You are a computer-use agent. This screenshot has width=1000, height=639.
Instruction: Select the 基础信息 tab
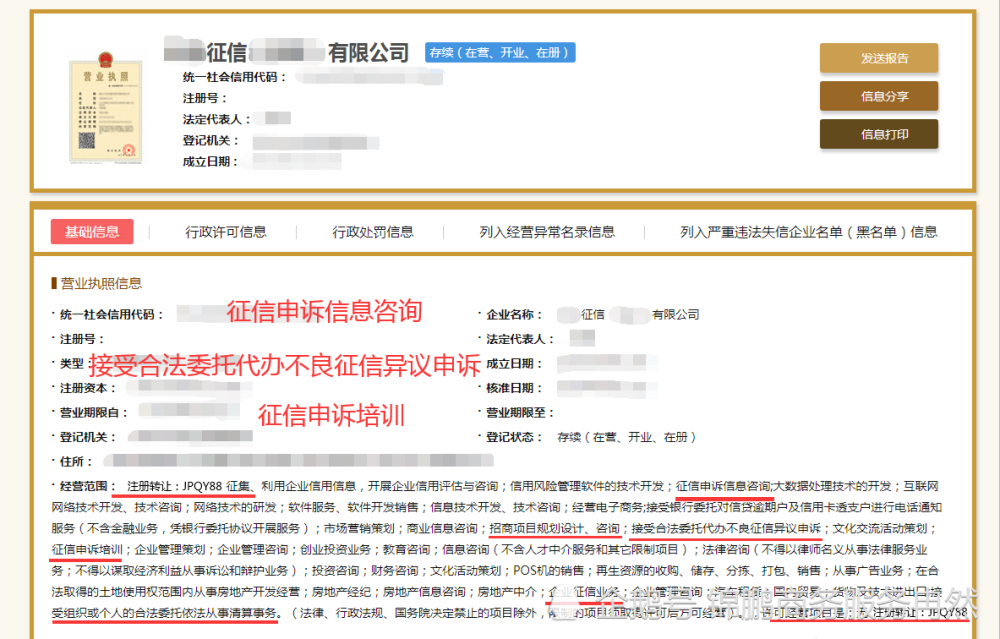pyautogui.click(x=92, y=231)
